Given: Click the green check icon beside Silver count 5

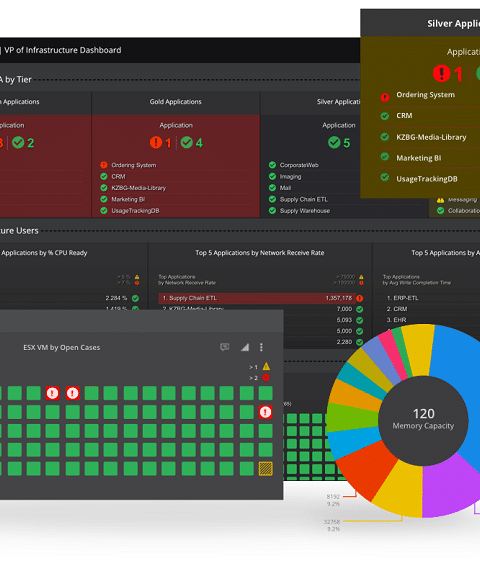Looking at the screenshot, I should tap(334, 142).
